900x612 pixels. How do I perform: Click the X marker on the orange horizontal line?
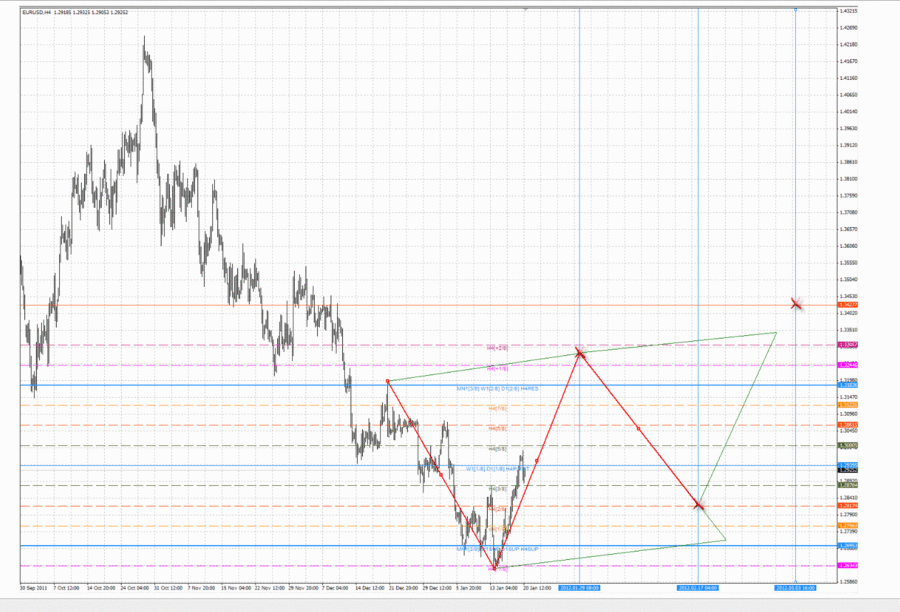[x=796, y=303]
